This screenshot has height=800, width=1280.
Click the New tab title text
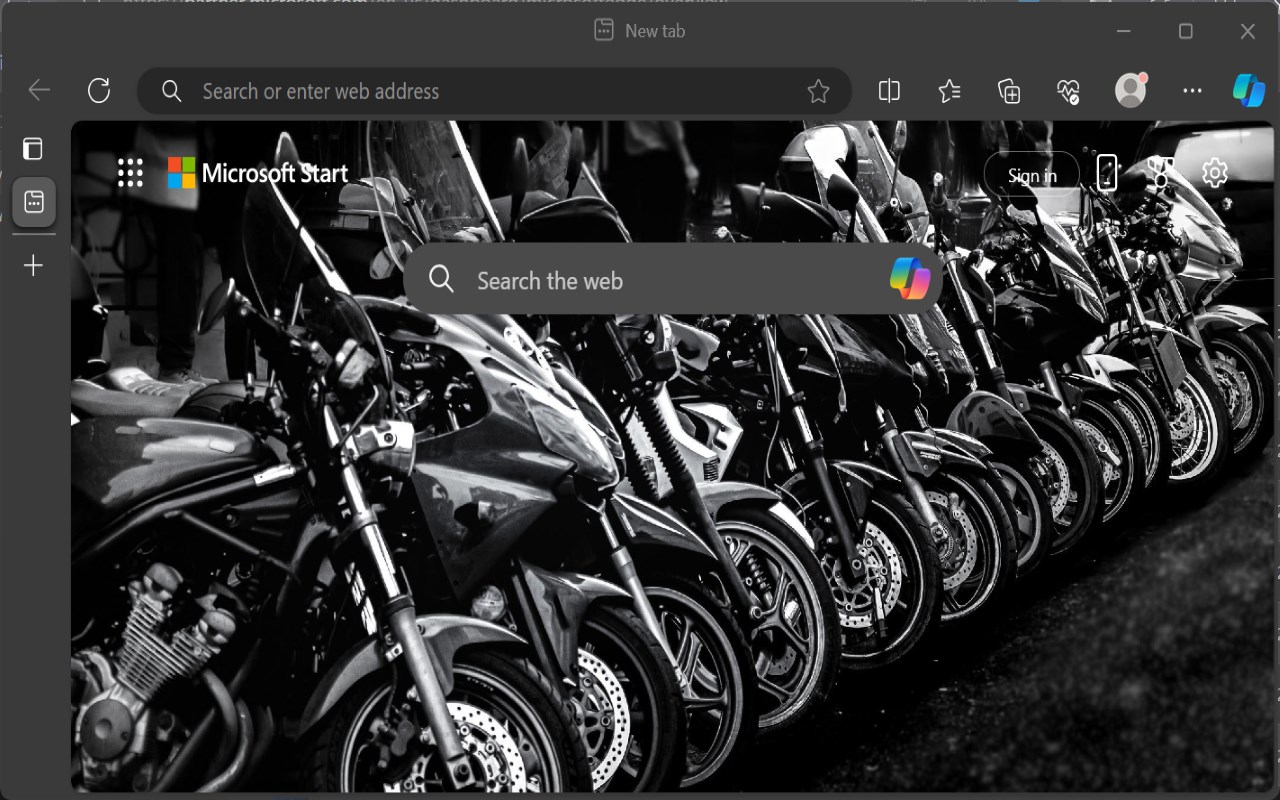point(655,31)
